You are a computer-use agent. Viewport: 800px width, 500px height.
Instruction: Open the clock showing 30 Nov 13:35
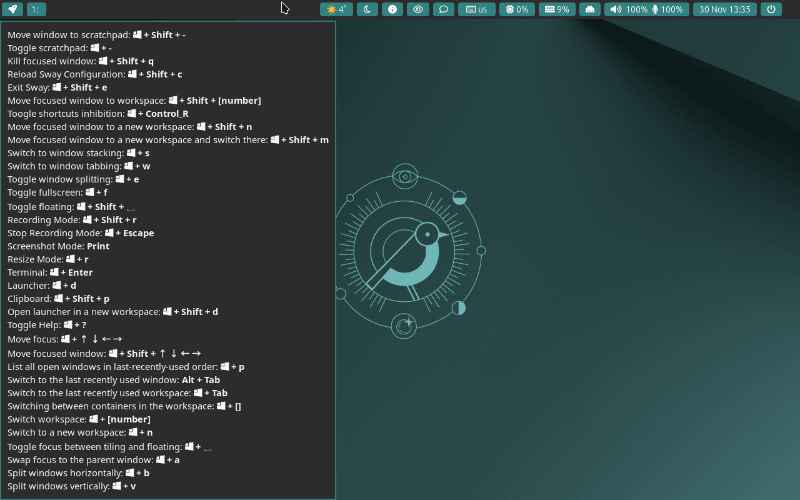click(724, 9)
